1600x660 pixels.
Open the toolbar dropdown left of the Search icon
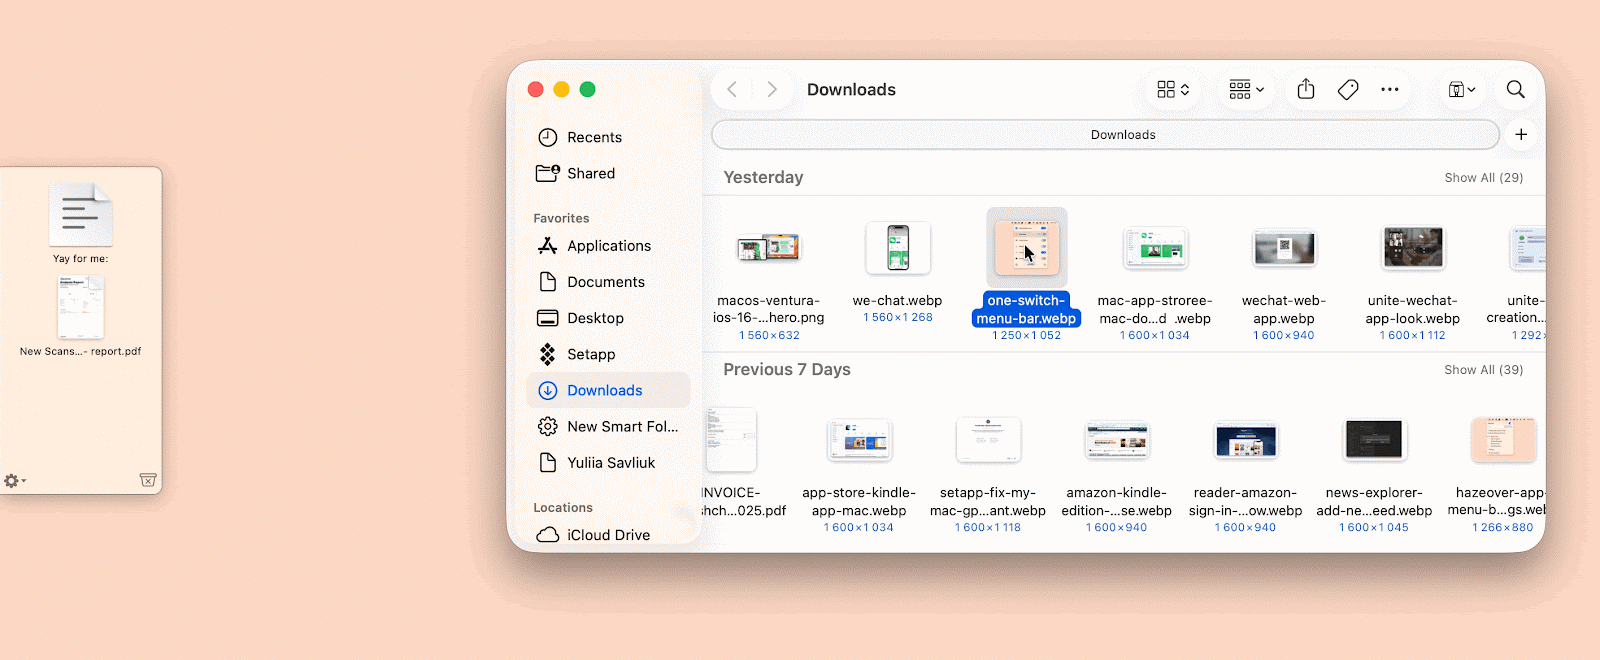[1462, 89]
